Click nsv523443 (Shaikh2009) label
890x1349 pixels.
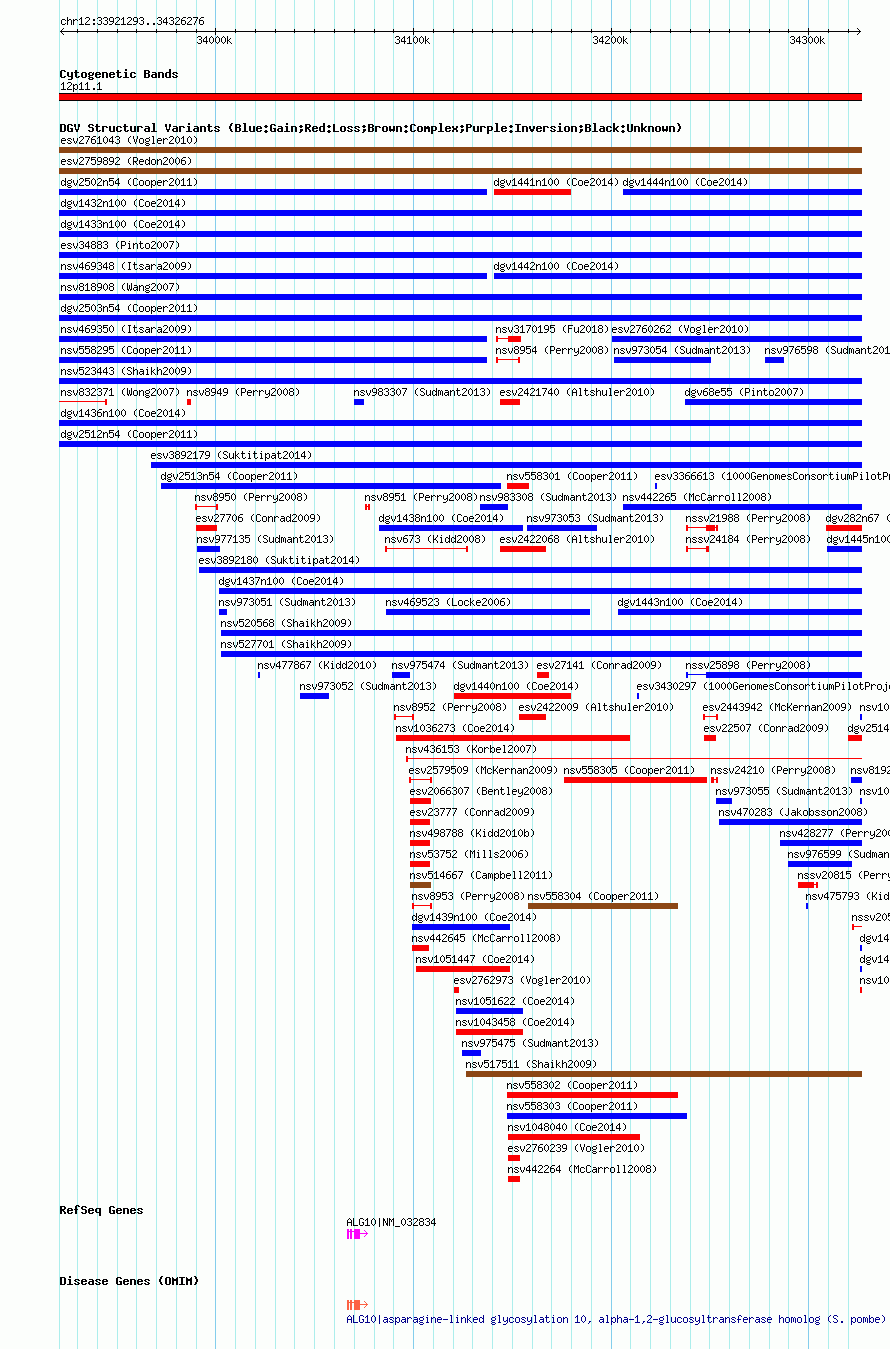tap(126, 371)
